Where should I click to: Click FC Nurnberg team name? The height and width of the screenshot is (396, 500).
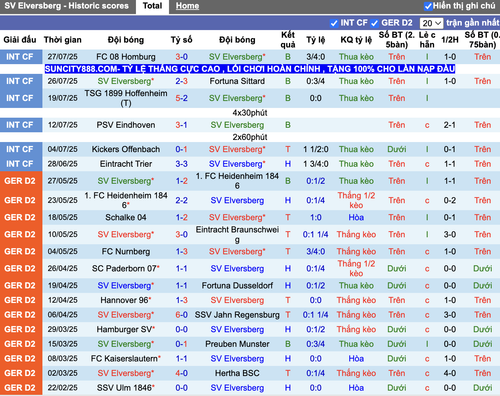coord(126,251)
